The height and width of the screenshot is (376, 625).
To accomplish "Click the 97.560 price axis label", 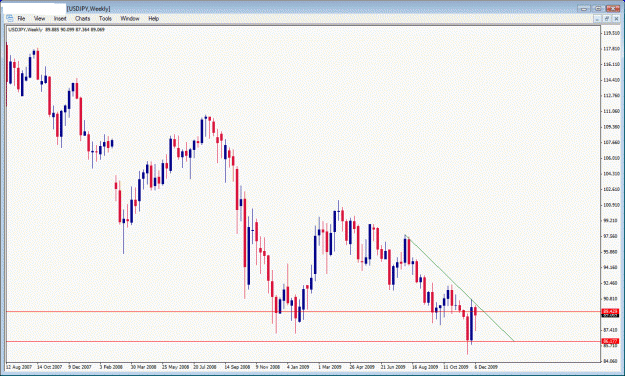I will (x=611, y=236).
